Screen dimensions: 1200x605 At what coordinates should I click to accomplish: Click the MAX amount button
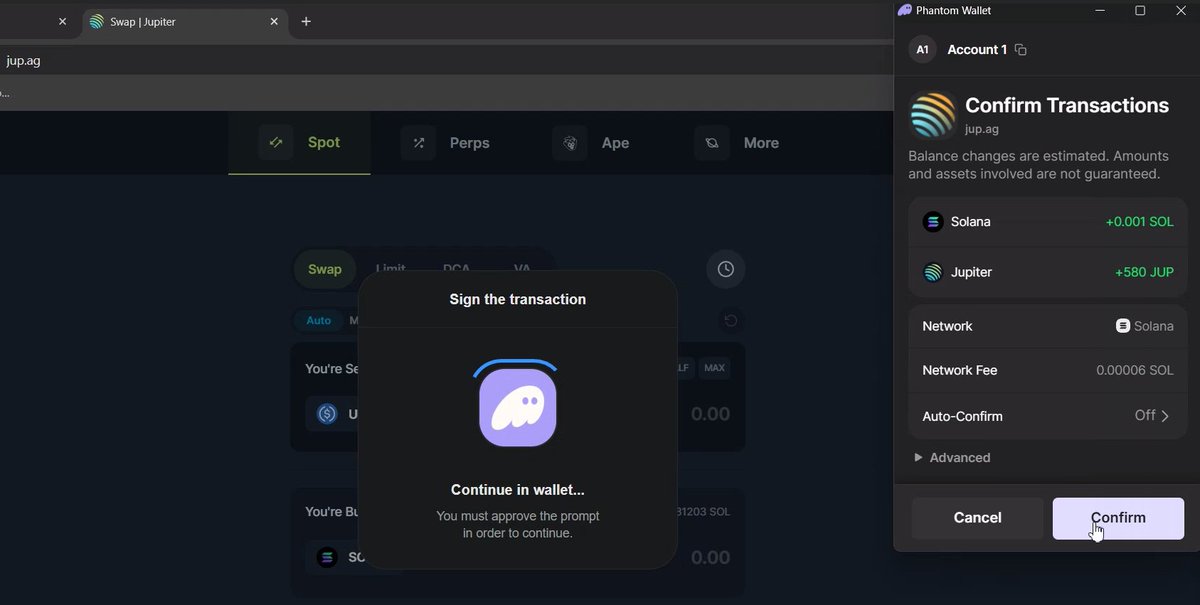[x=714, y=368]
